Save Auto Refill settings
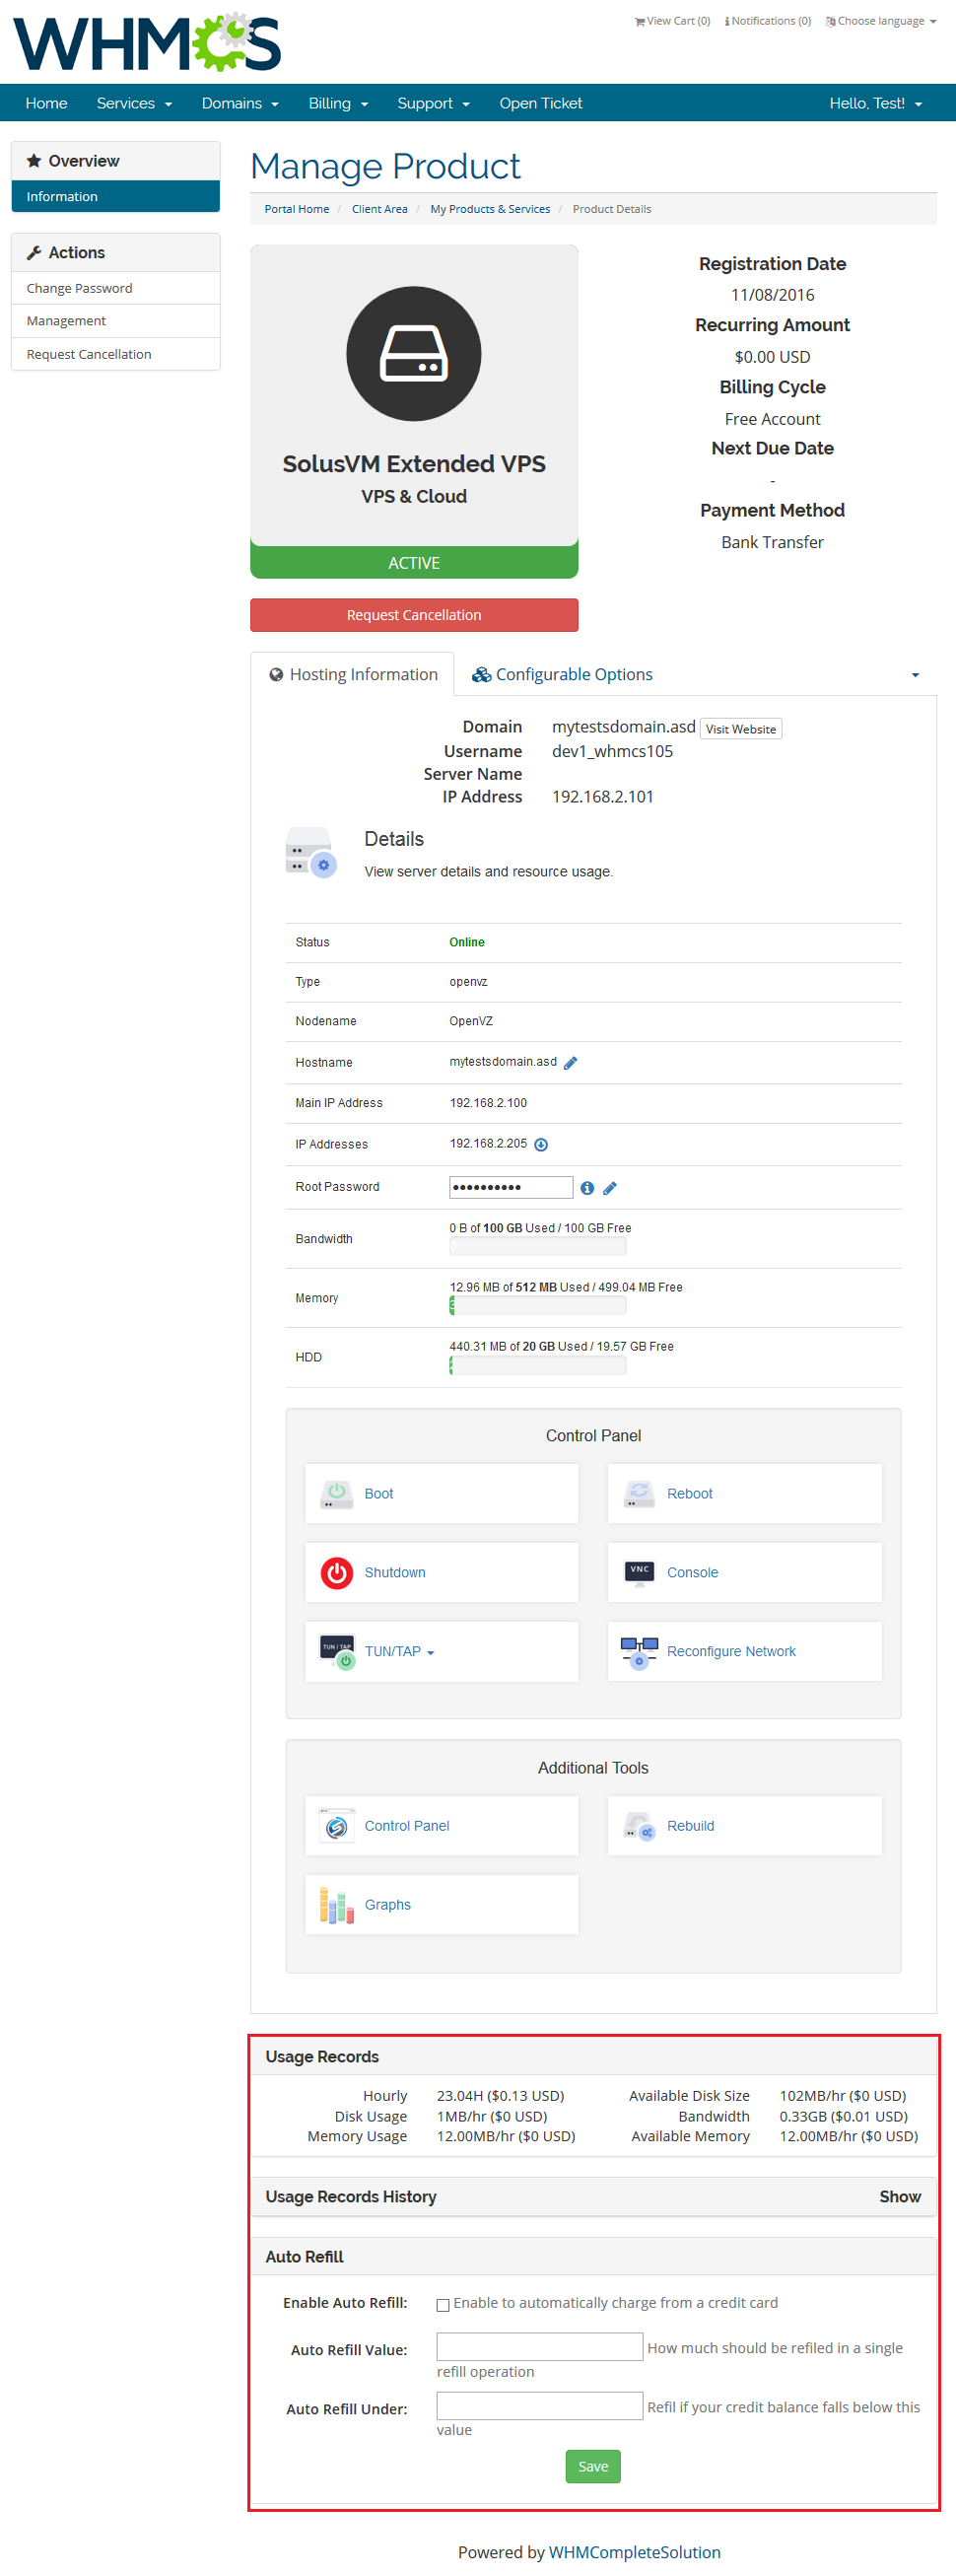Viewport: 956px width, 2576px height. point(593,2466)
